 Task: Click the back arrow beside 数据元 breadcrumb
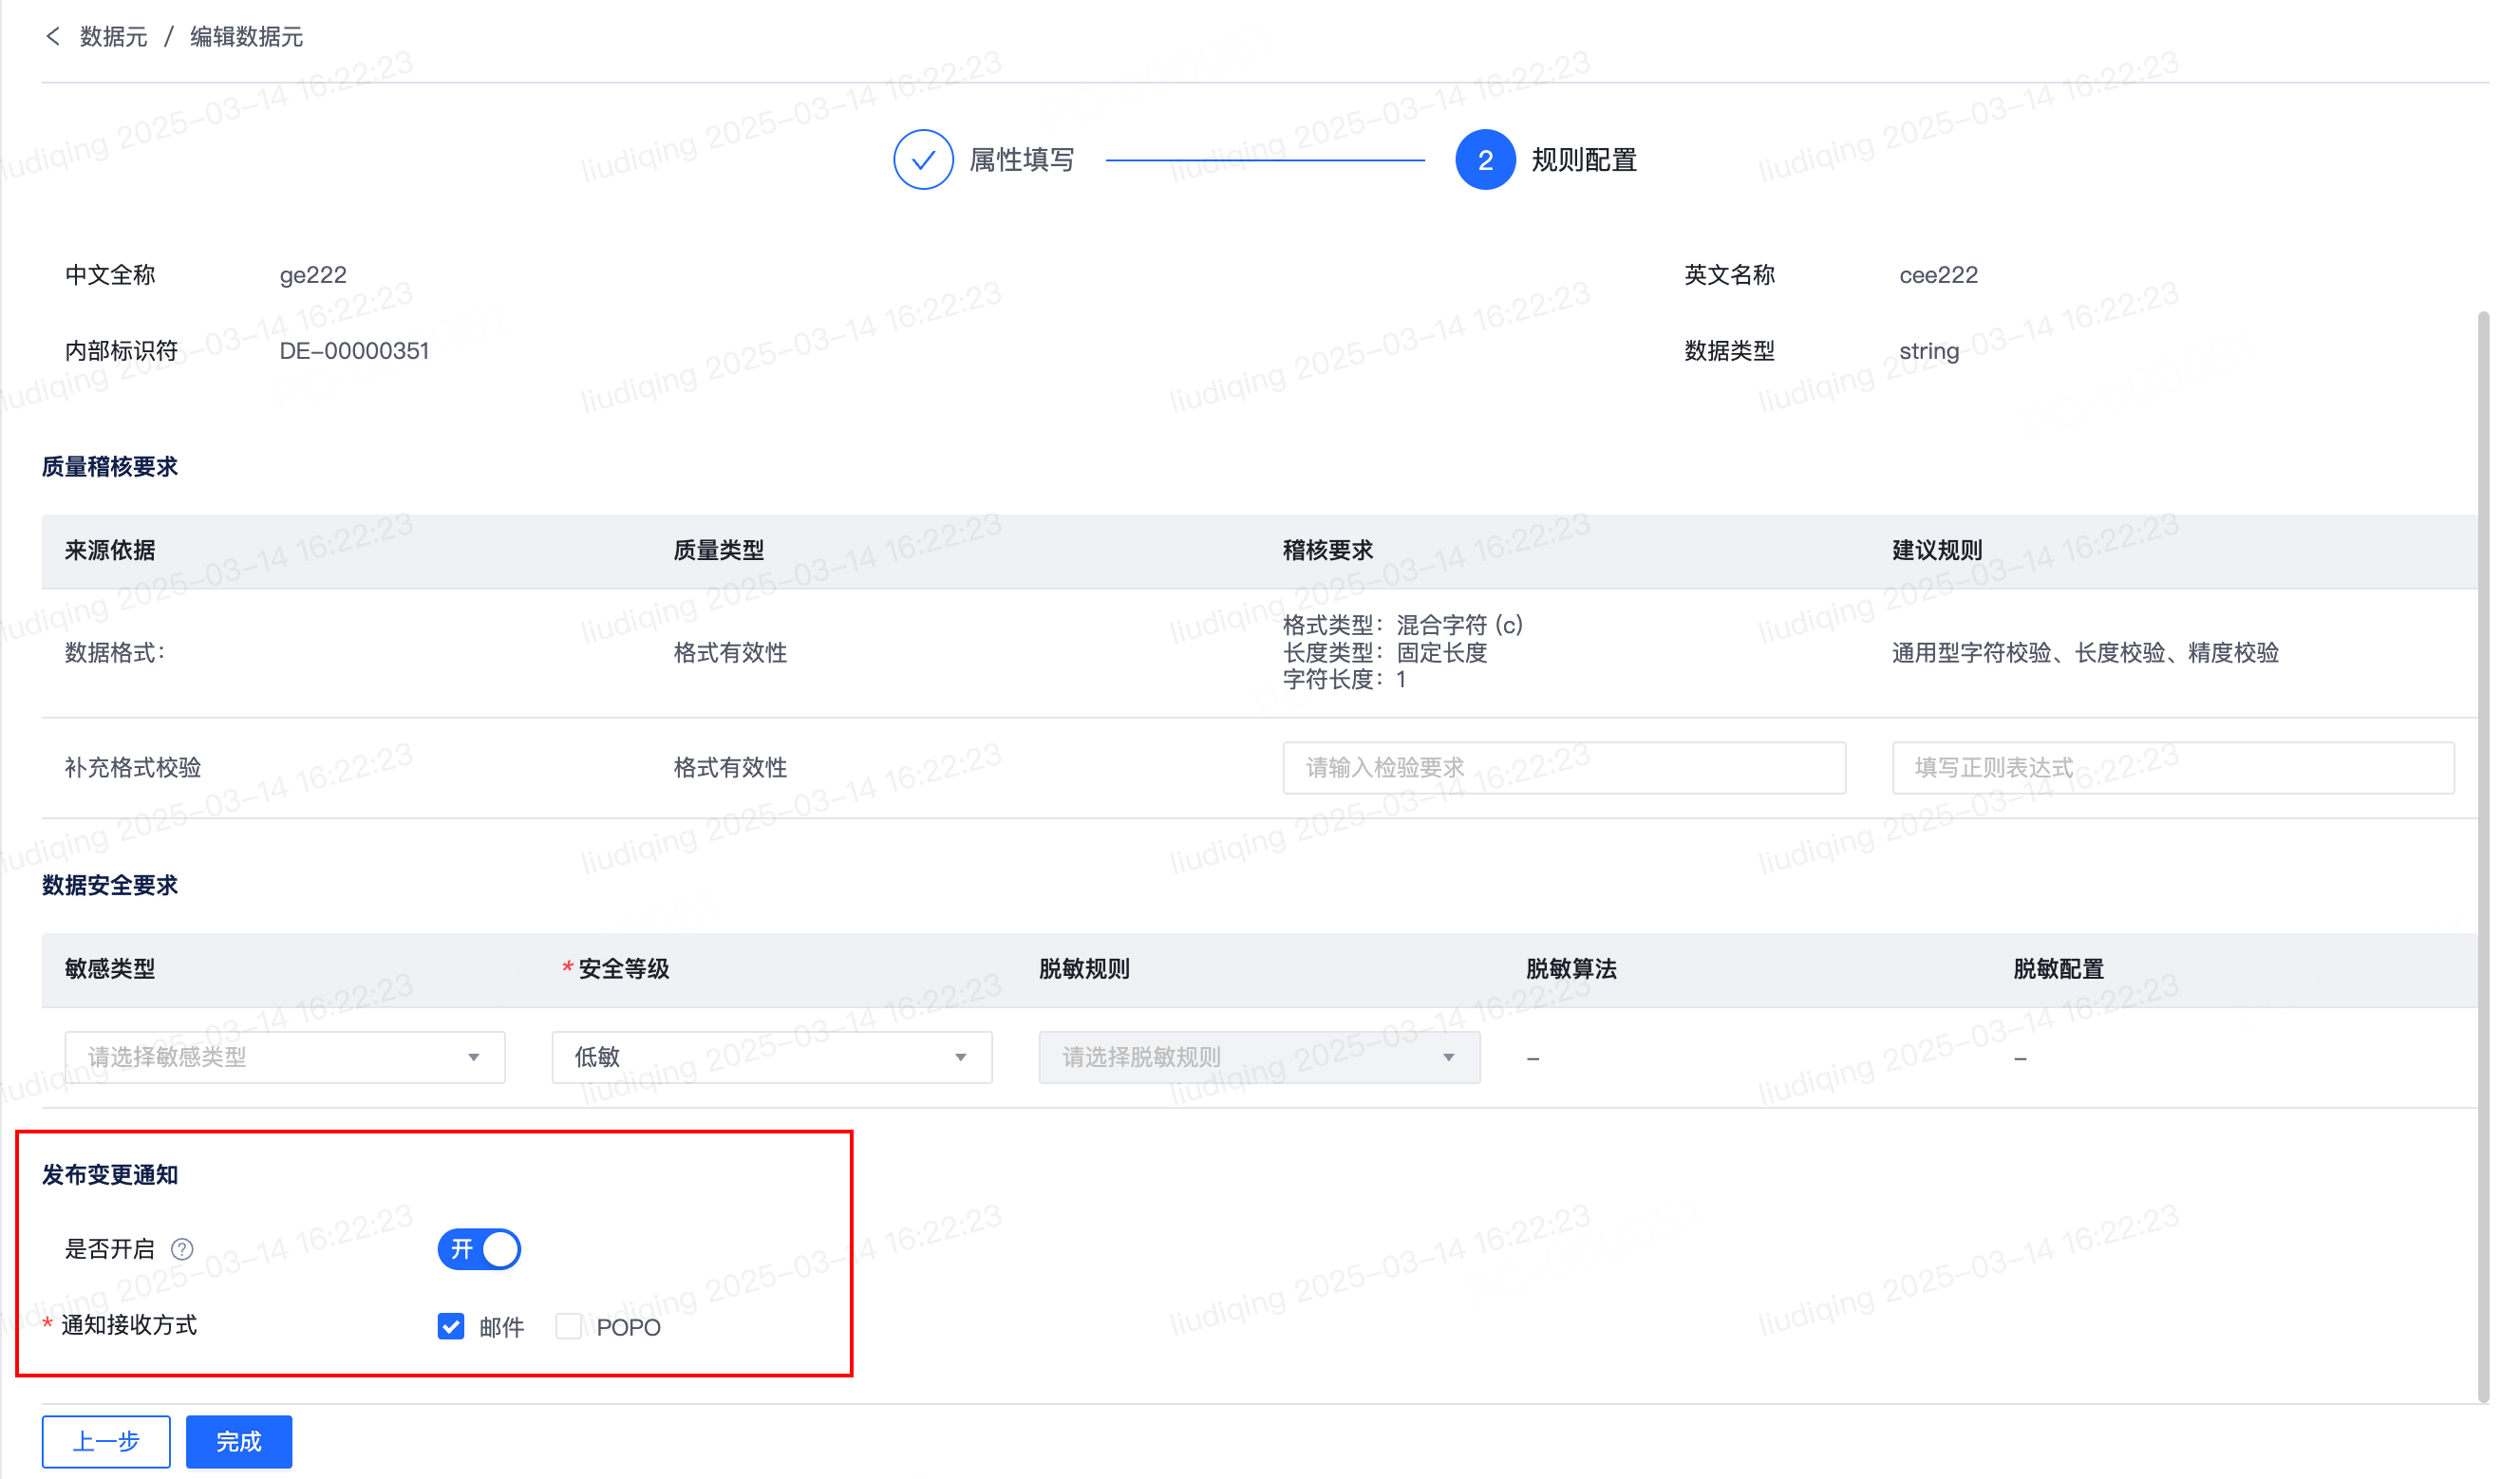tap(53, 37)
